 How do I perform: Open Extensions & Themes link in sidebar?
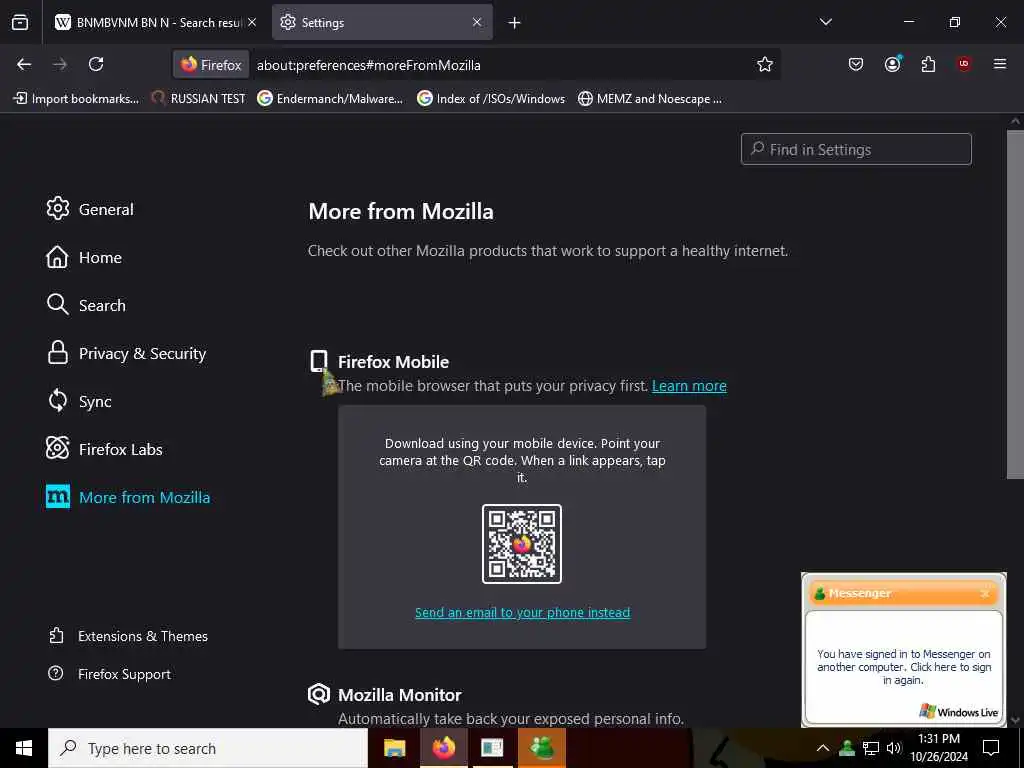coord(129,636)
